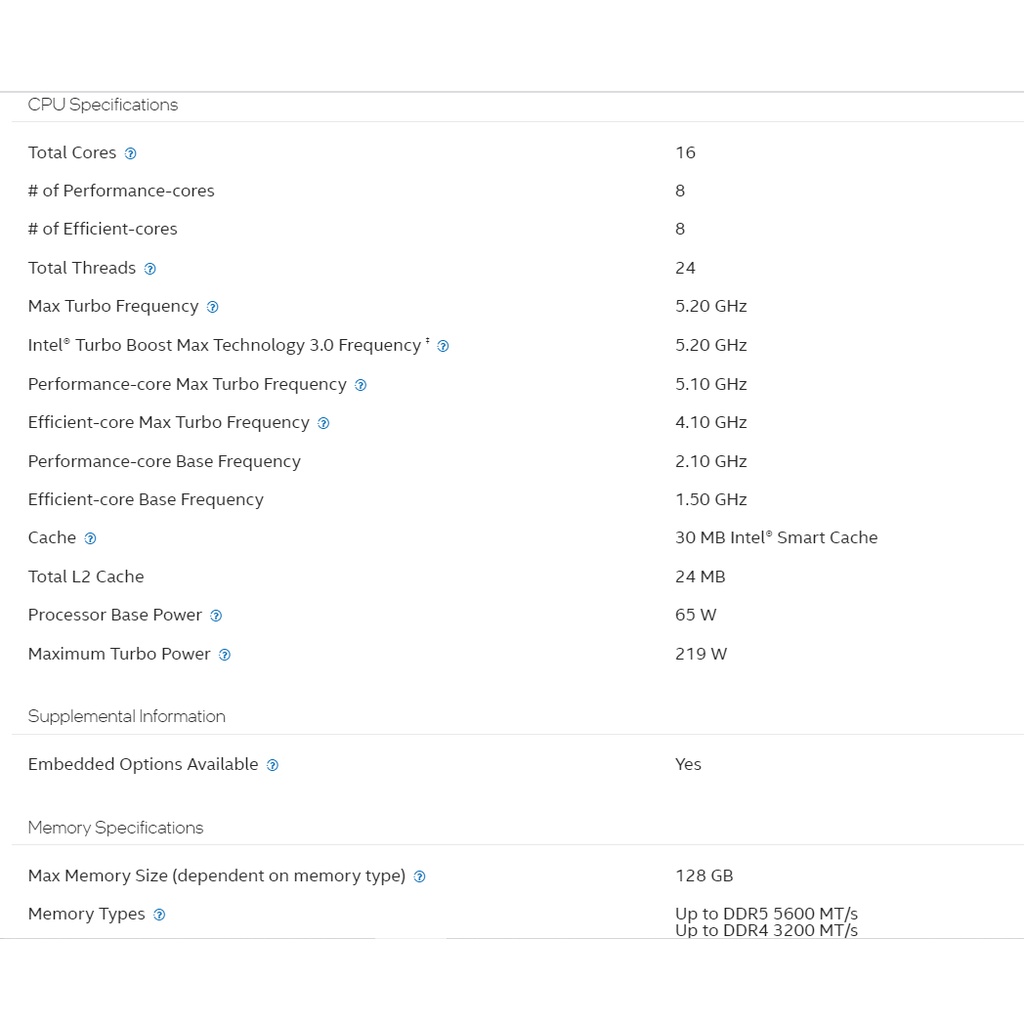Open the Processor Base Power info icon
This screenshot has height=1024, width=1024.
pos(216,617)
